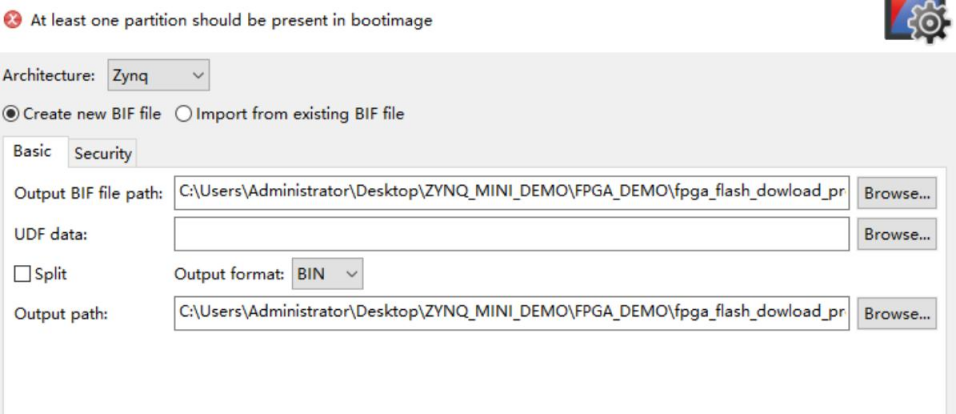Select the Create new BIF file option

12,114
